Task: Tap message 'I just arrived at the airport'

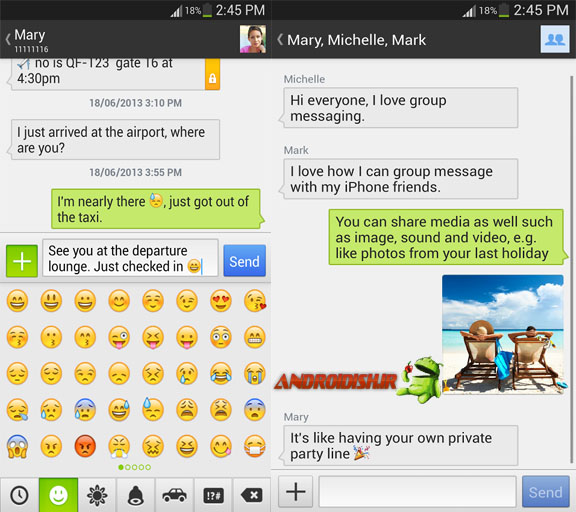Action: click(115, 140)
